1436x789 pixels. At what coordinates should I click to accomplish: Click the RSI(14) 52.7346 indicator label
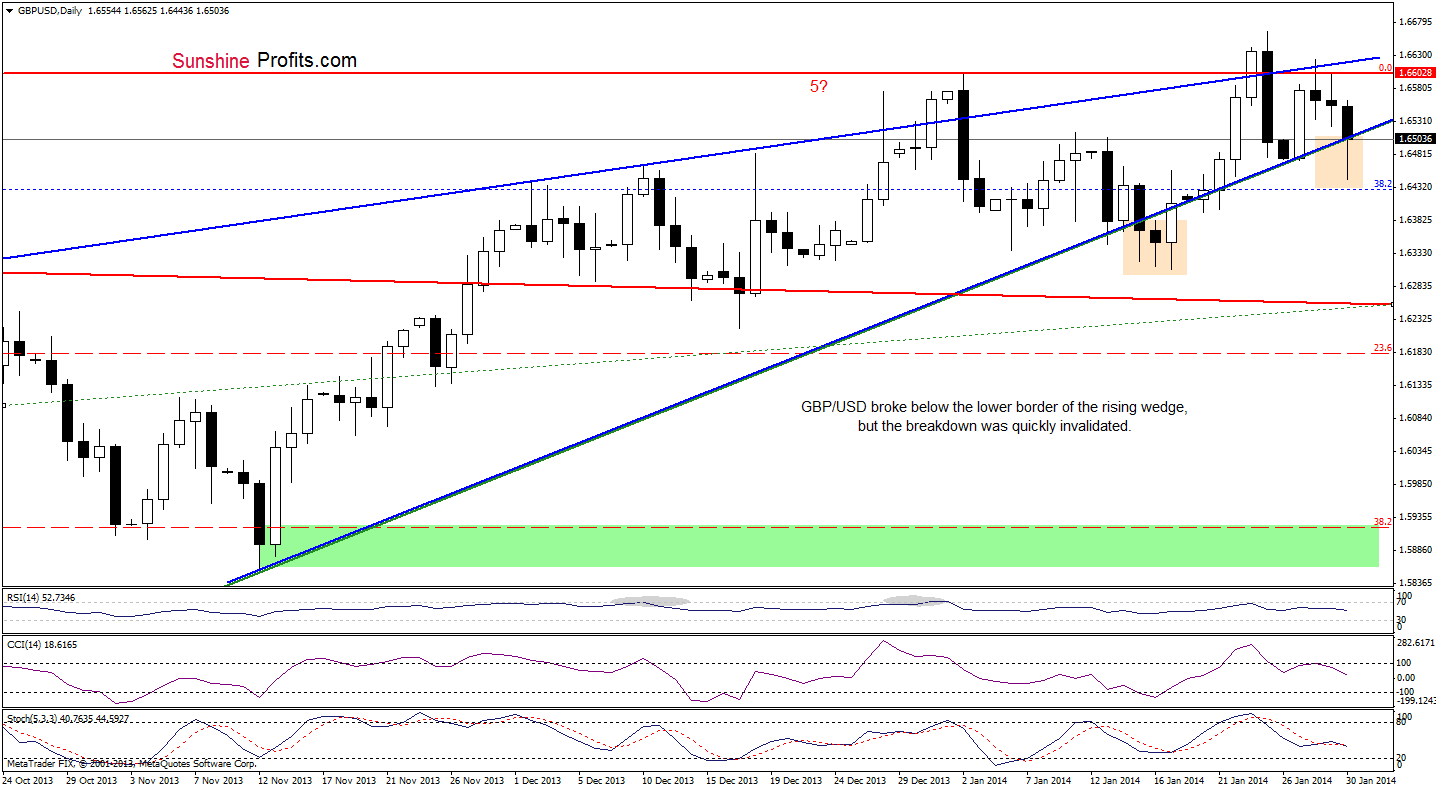[x=39, y=597]
